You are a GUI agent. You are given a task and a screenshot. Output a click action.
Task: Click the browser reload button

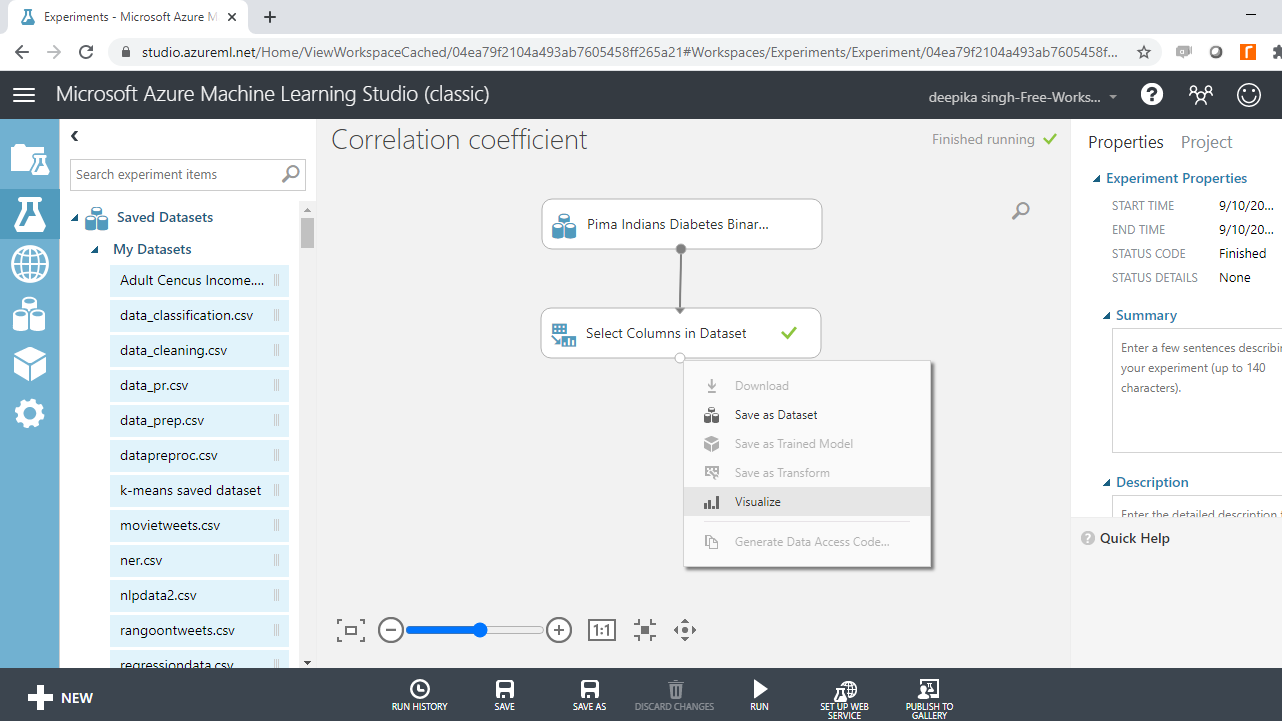coord(86,52)
